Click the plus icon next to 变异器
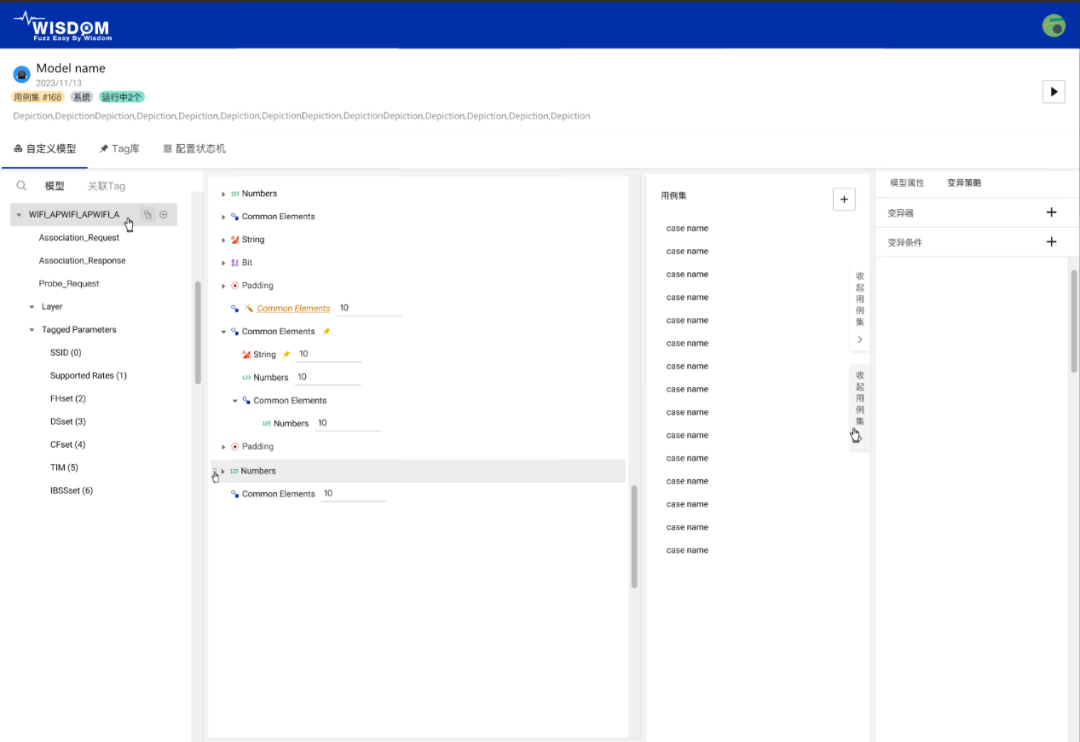1080x742 pixels. [1051, 212]
